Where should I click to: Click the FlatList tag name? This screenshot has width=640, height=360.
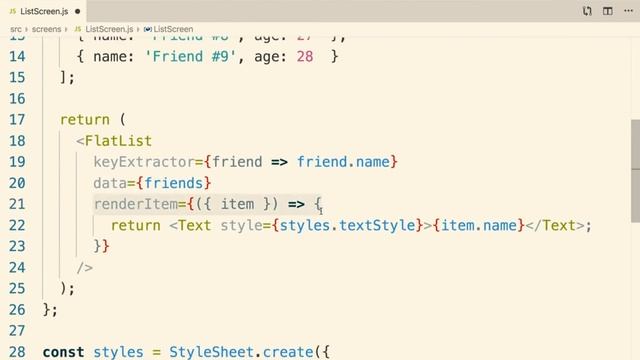[118, 141]
